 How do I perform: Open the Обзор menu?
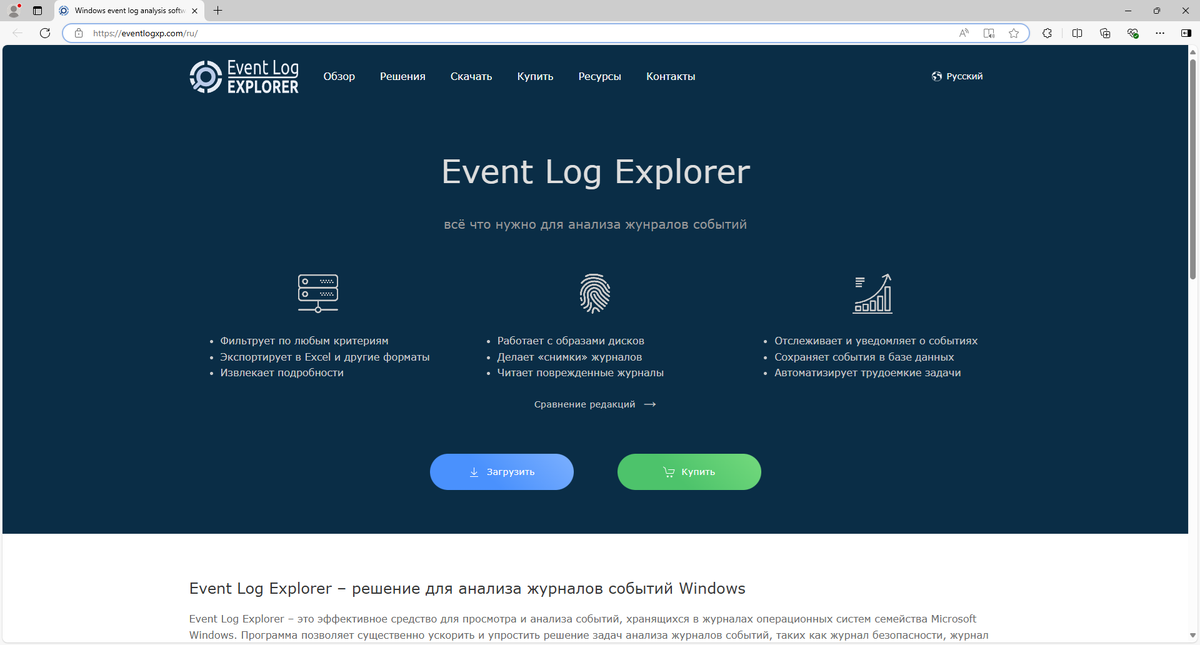[339, 76]
